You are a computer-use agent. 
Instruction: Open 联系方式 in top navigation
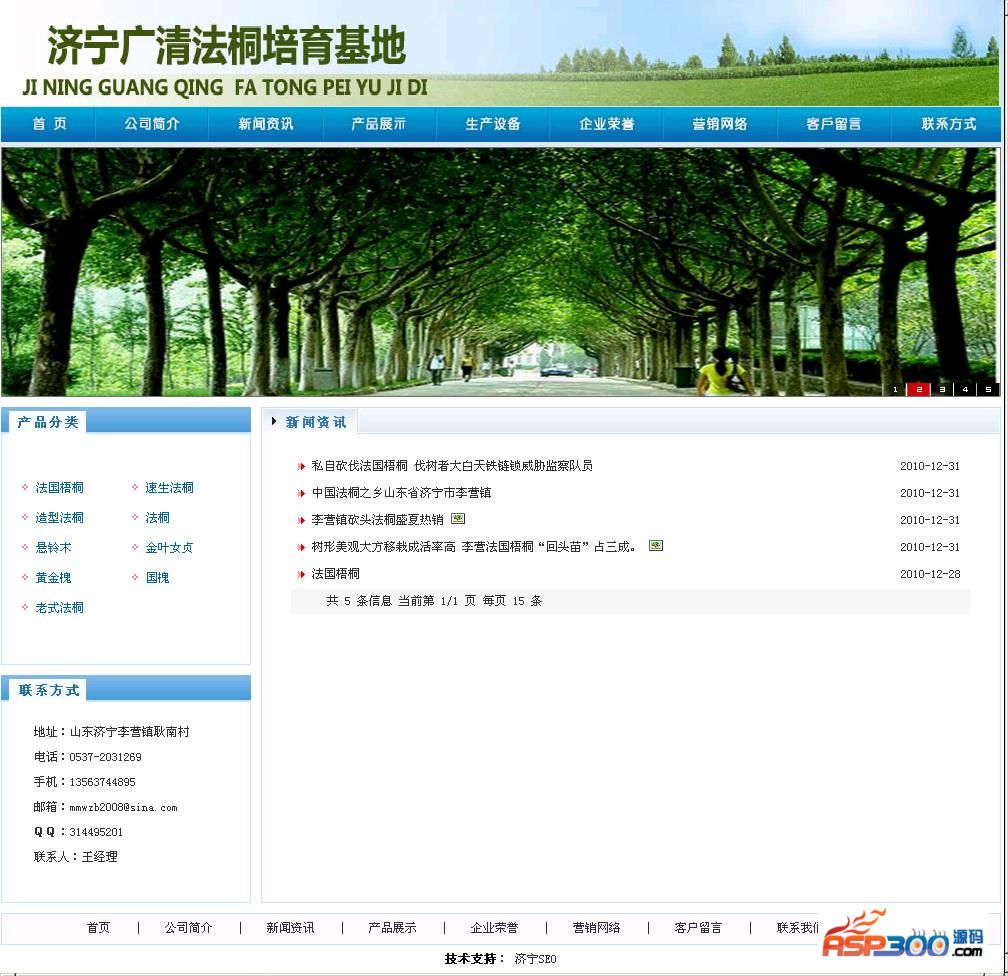949,124
